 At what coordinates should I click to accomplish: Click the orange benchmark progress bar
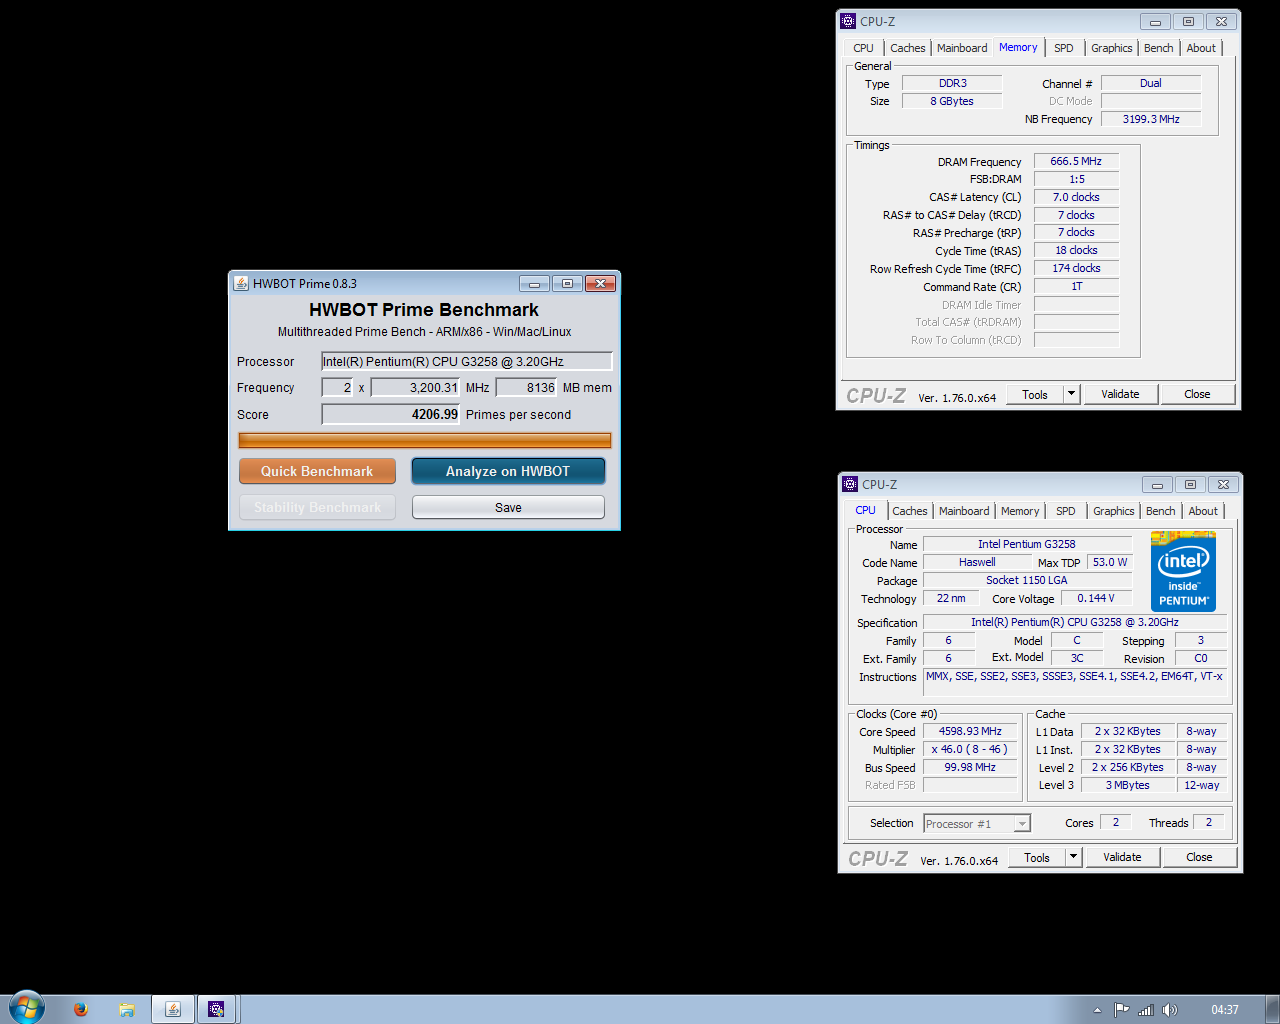(x=424, y=440)
